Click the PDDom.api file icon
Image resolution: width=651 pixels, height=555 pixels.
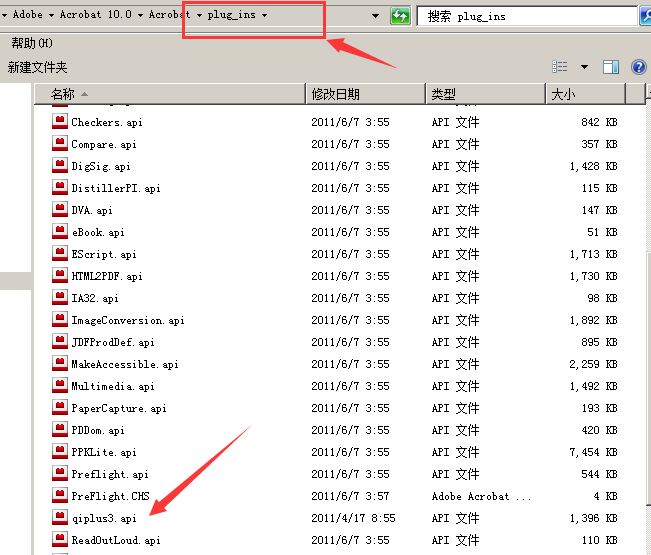coord(60,430)
